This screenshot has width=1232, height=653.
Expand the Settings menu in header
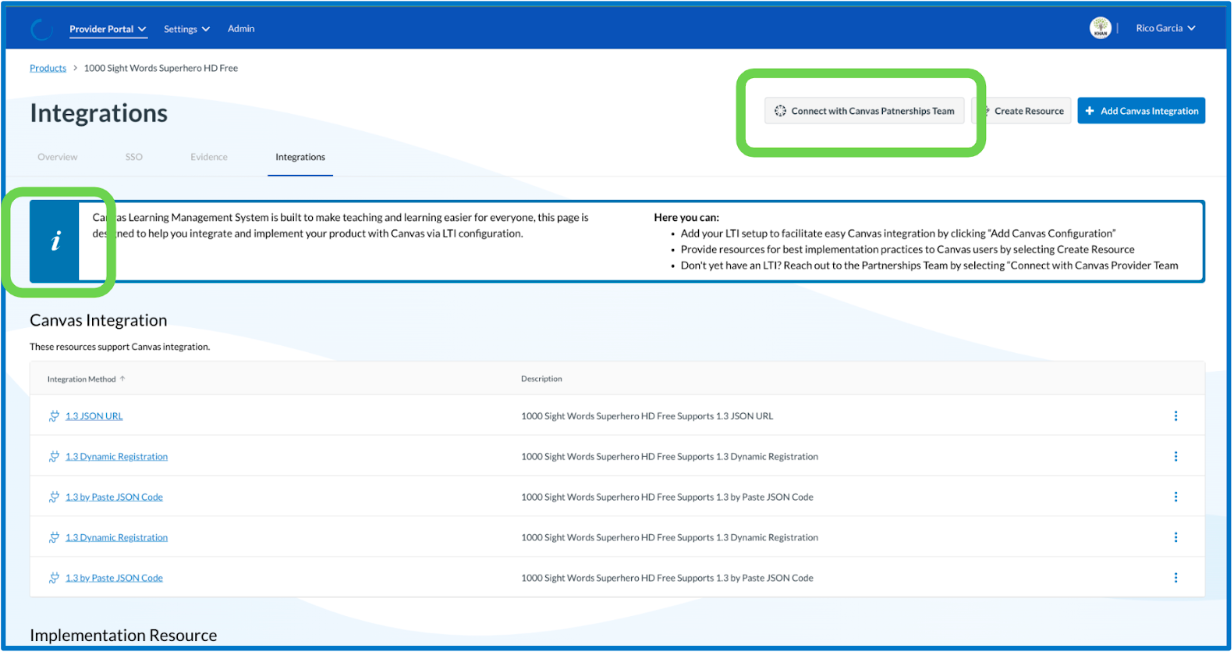click(x=187, y=29)
